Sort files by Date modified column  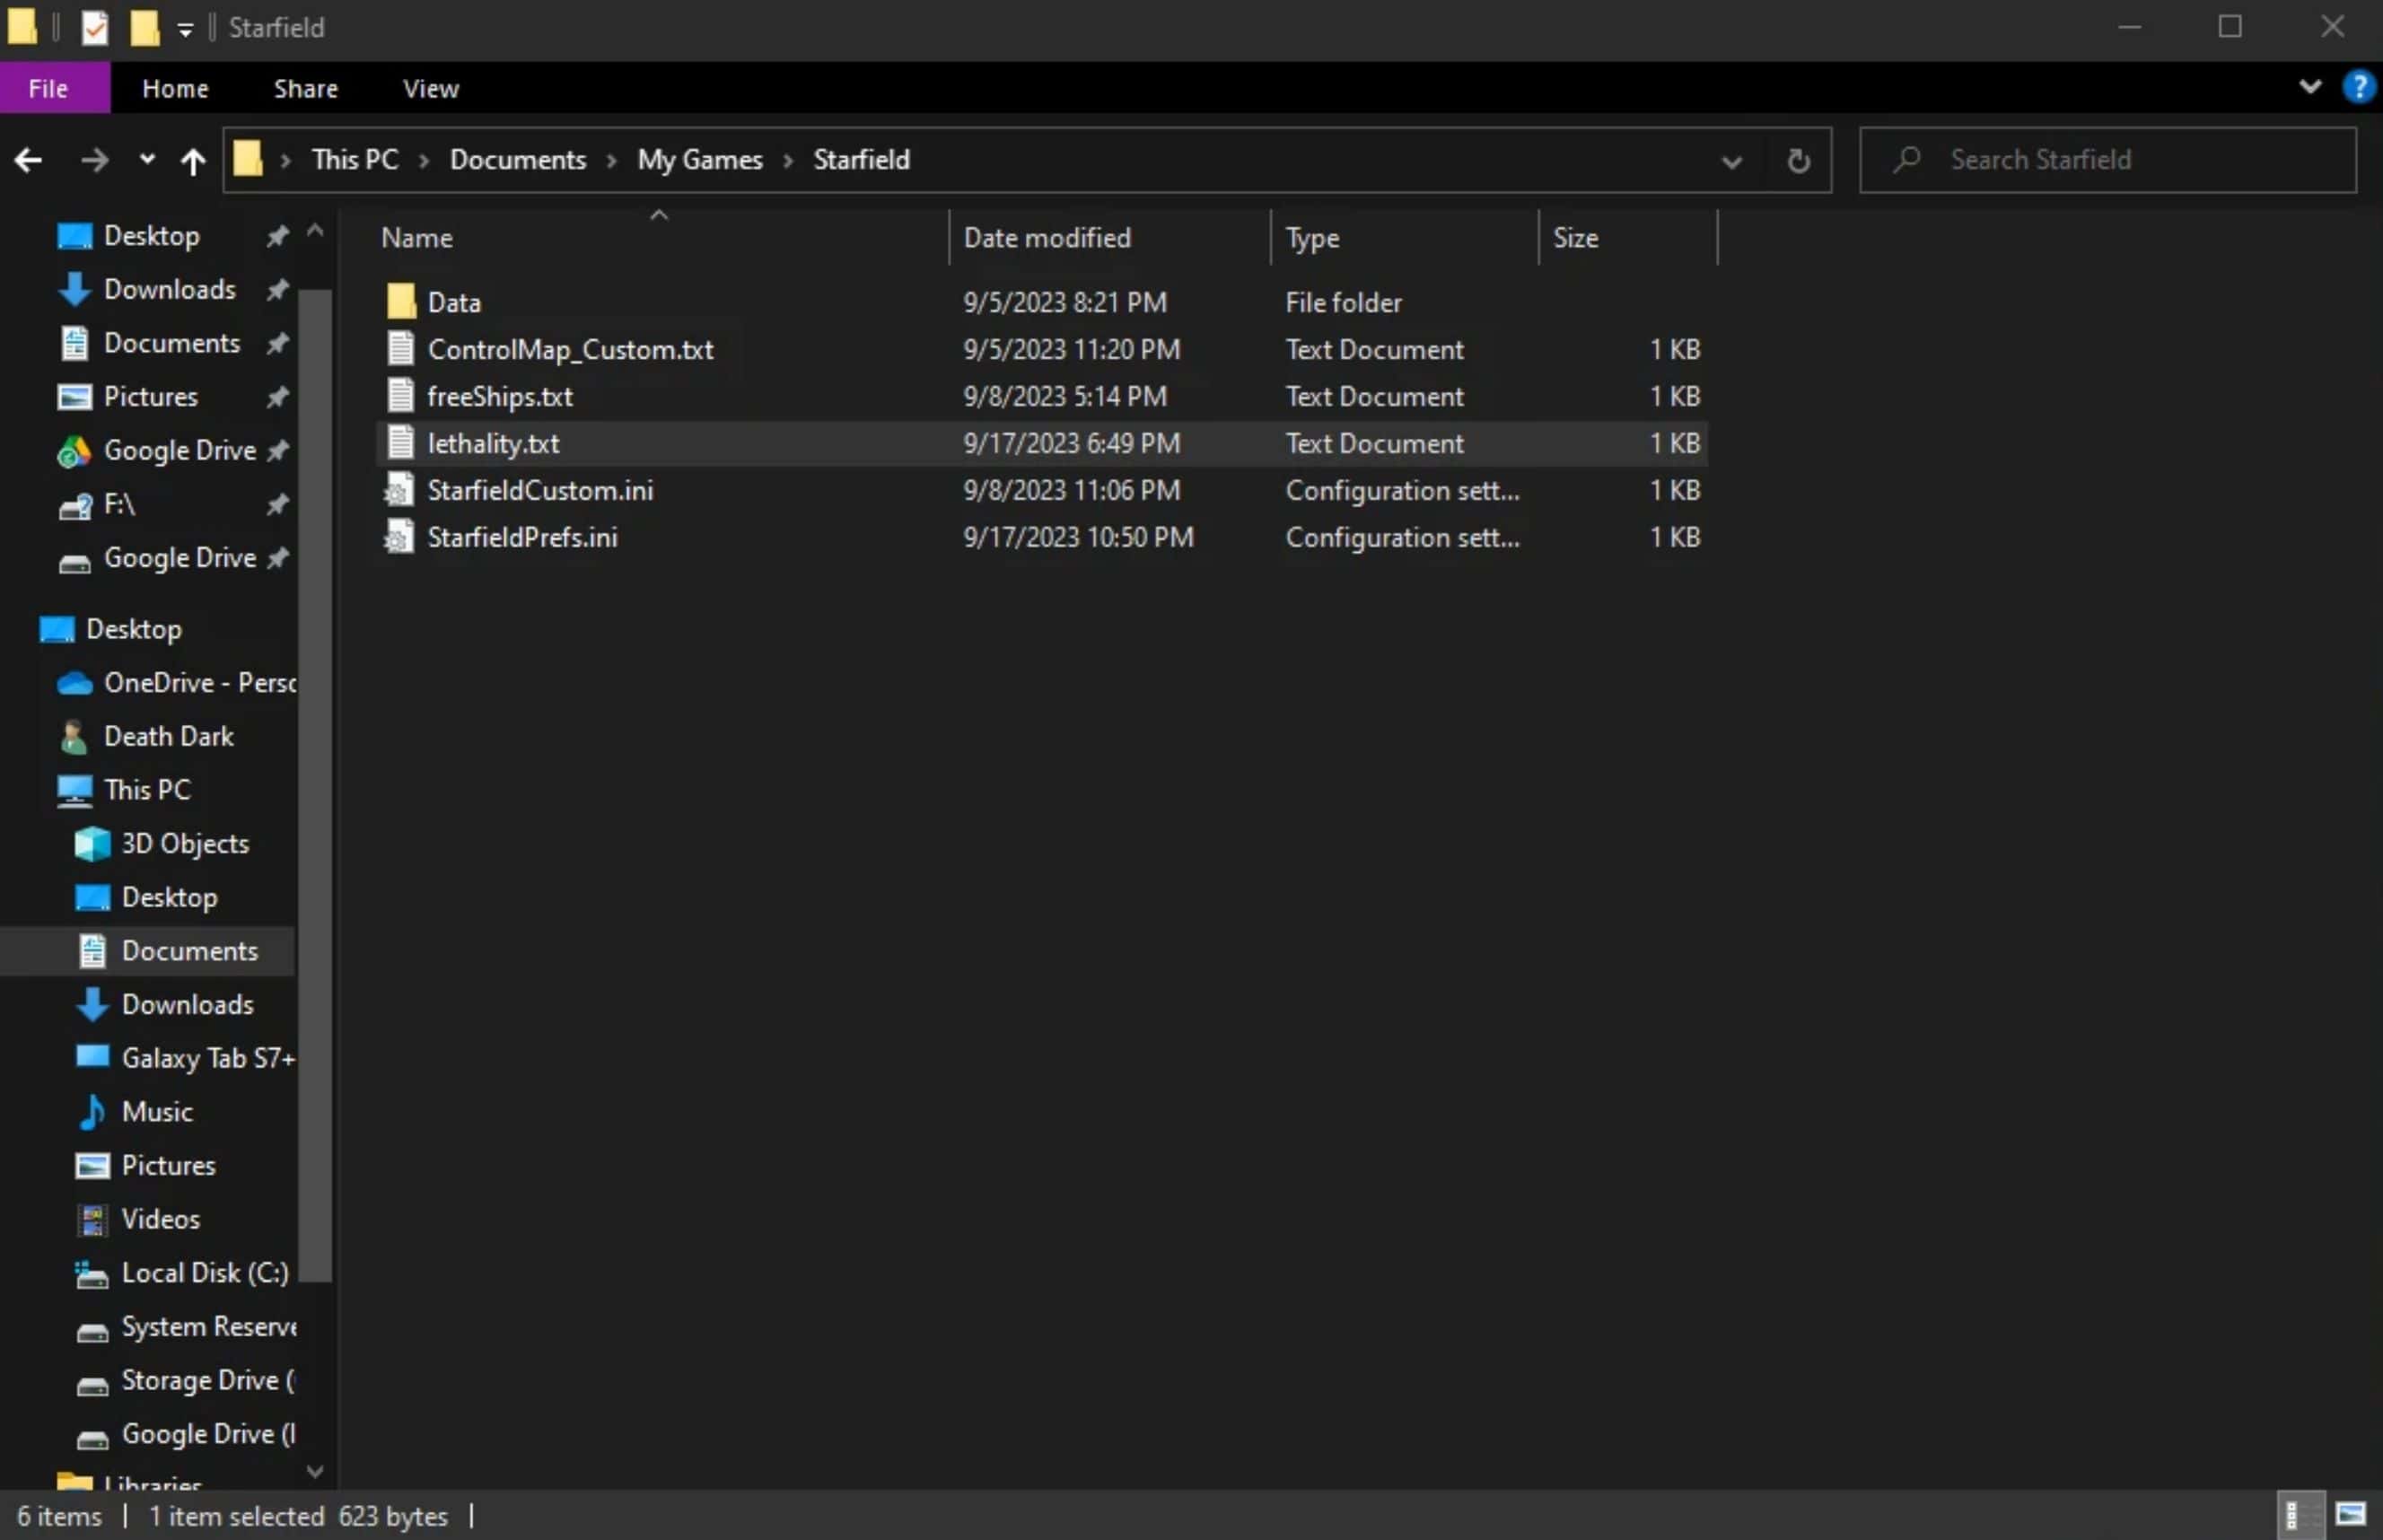click(x=1046, y=238)
